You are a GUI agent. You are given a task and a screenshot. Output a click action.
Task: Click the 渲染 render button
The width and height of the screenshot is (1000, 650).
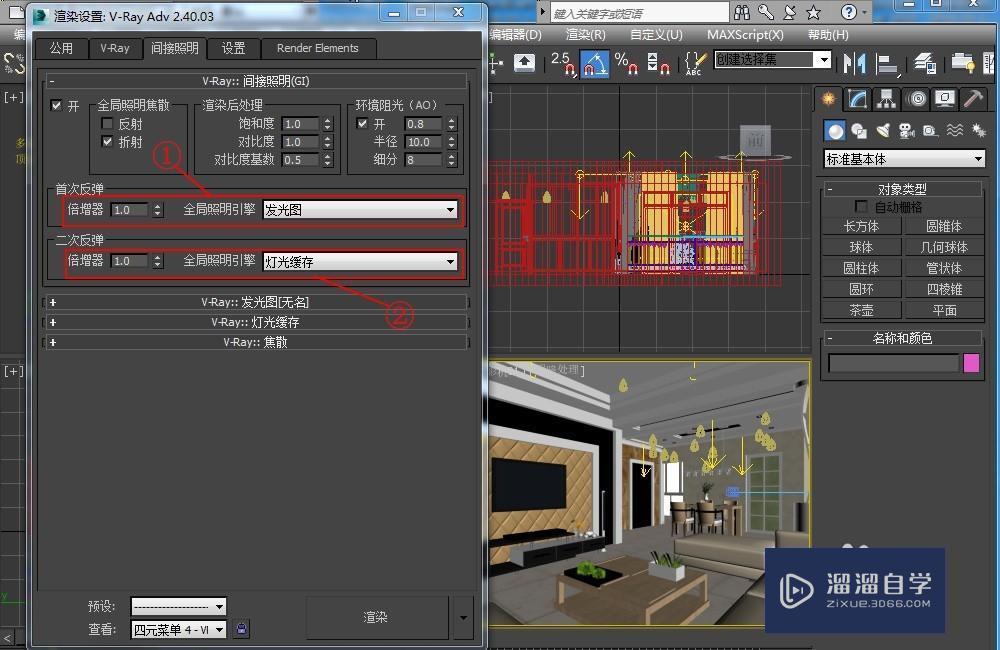(377, 618)
